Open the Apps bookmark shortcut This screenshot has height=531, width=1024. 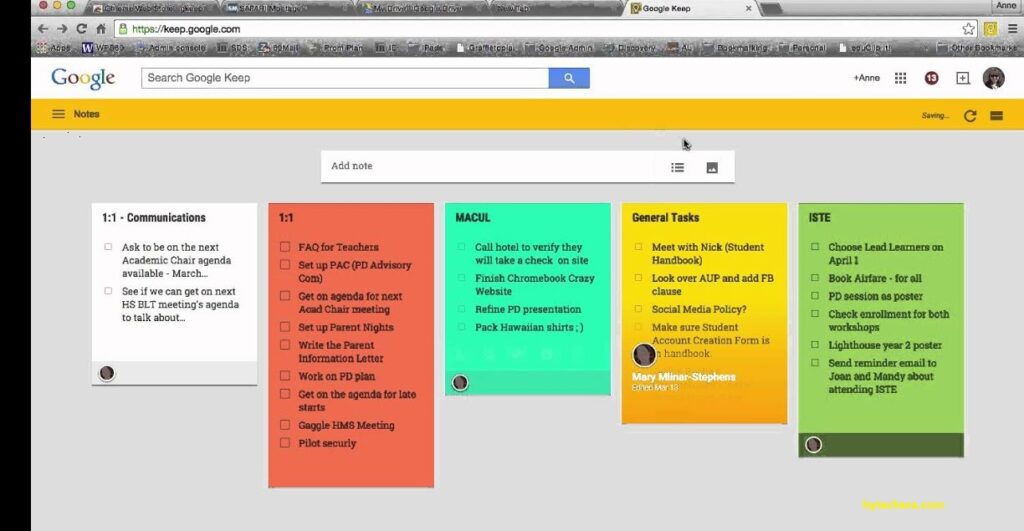click(54, 48)
